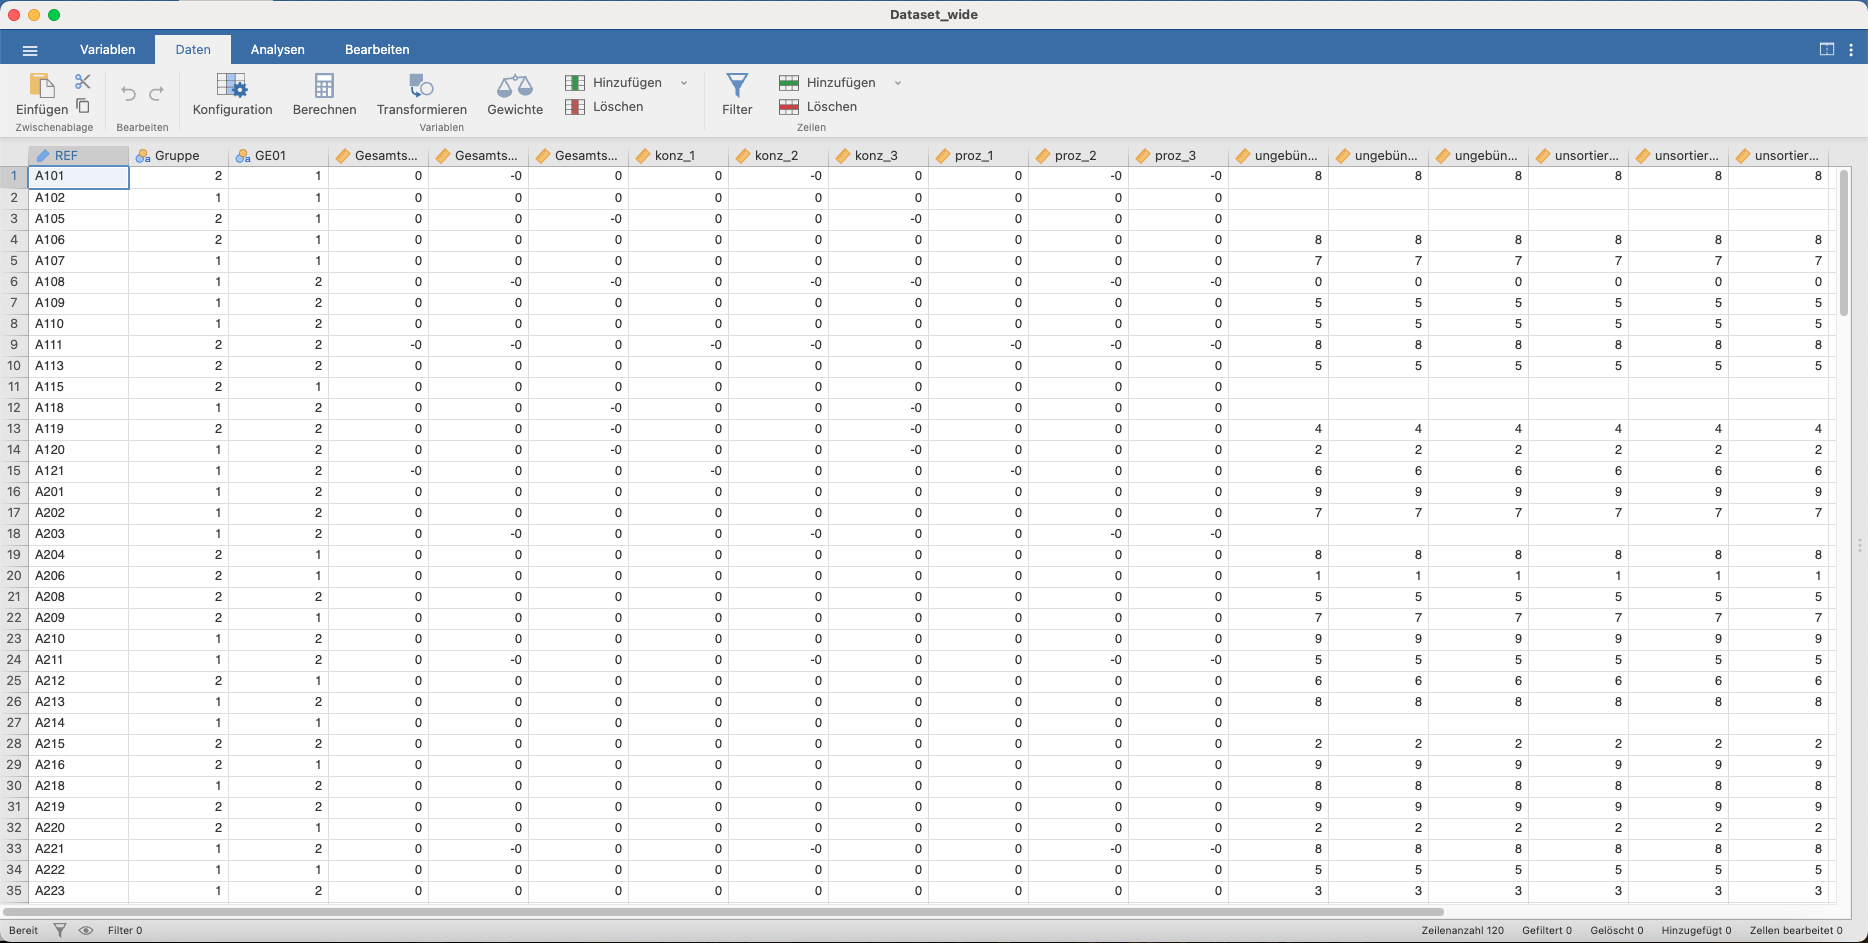Viewport: 1868px width, 943px height.
Task: Click the vertical scrollbar of the data grid
Action: (1844, 243)
